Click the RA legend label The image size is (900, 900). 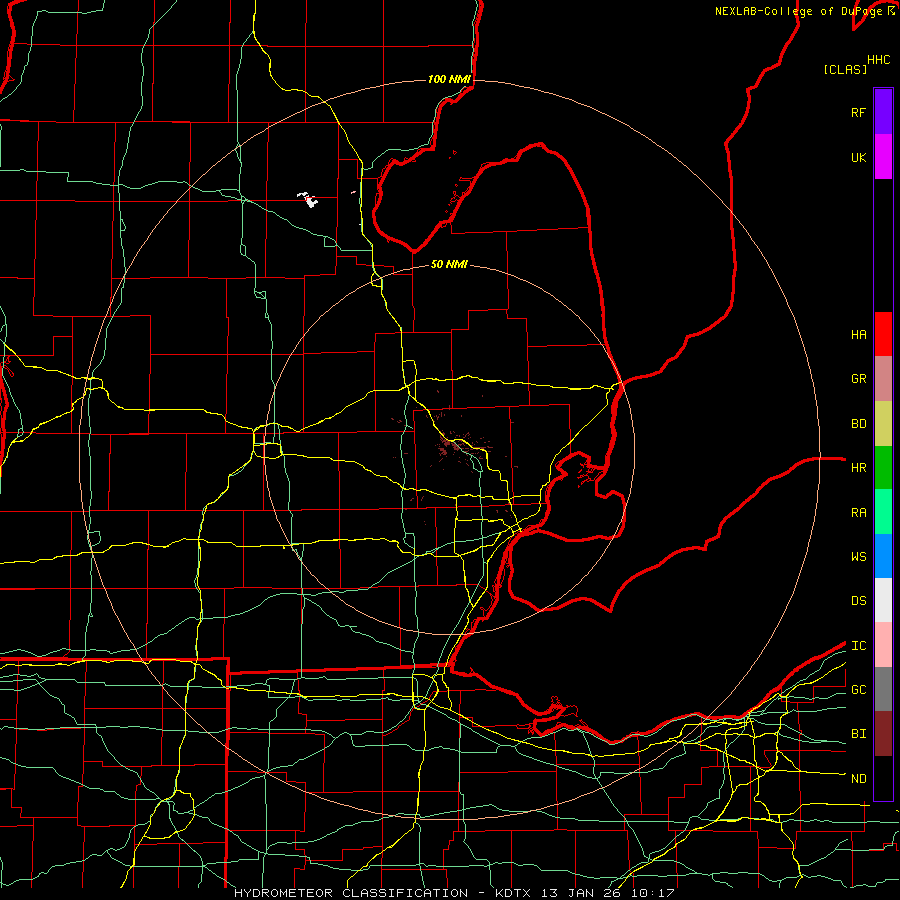(859, 513)
